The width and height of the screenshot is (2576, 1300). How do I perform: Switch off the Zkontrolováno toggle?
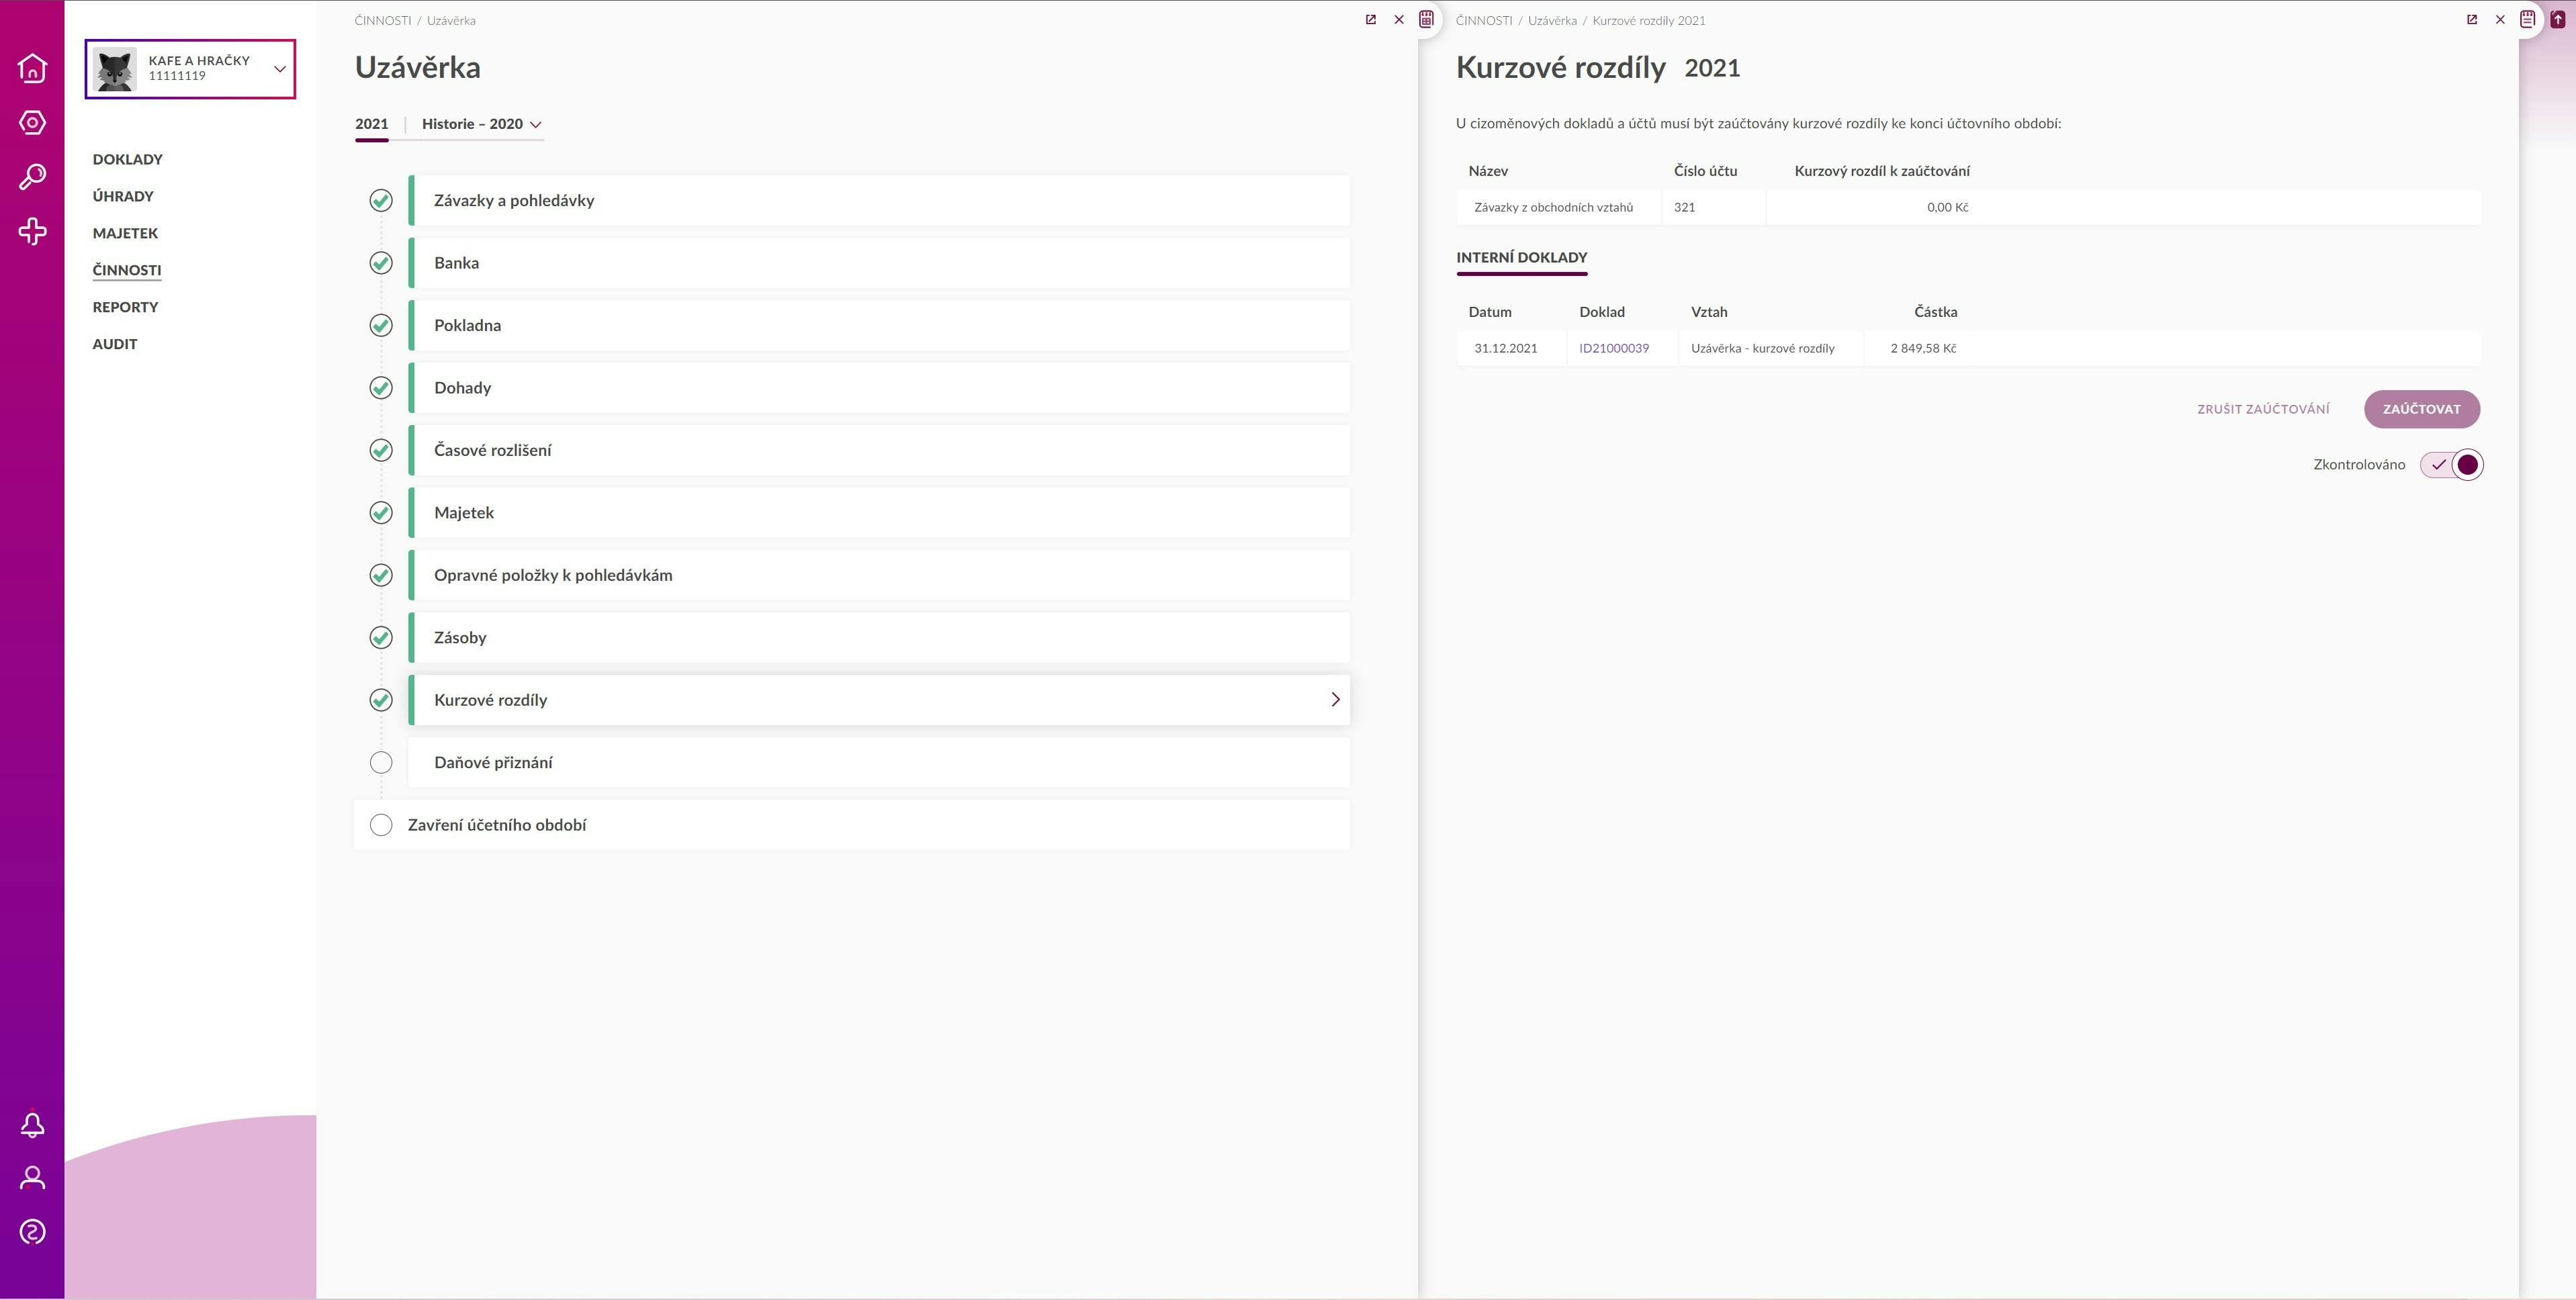(2451, 465)
